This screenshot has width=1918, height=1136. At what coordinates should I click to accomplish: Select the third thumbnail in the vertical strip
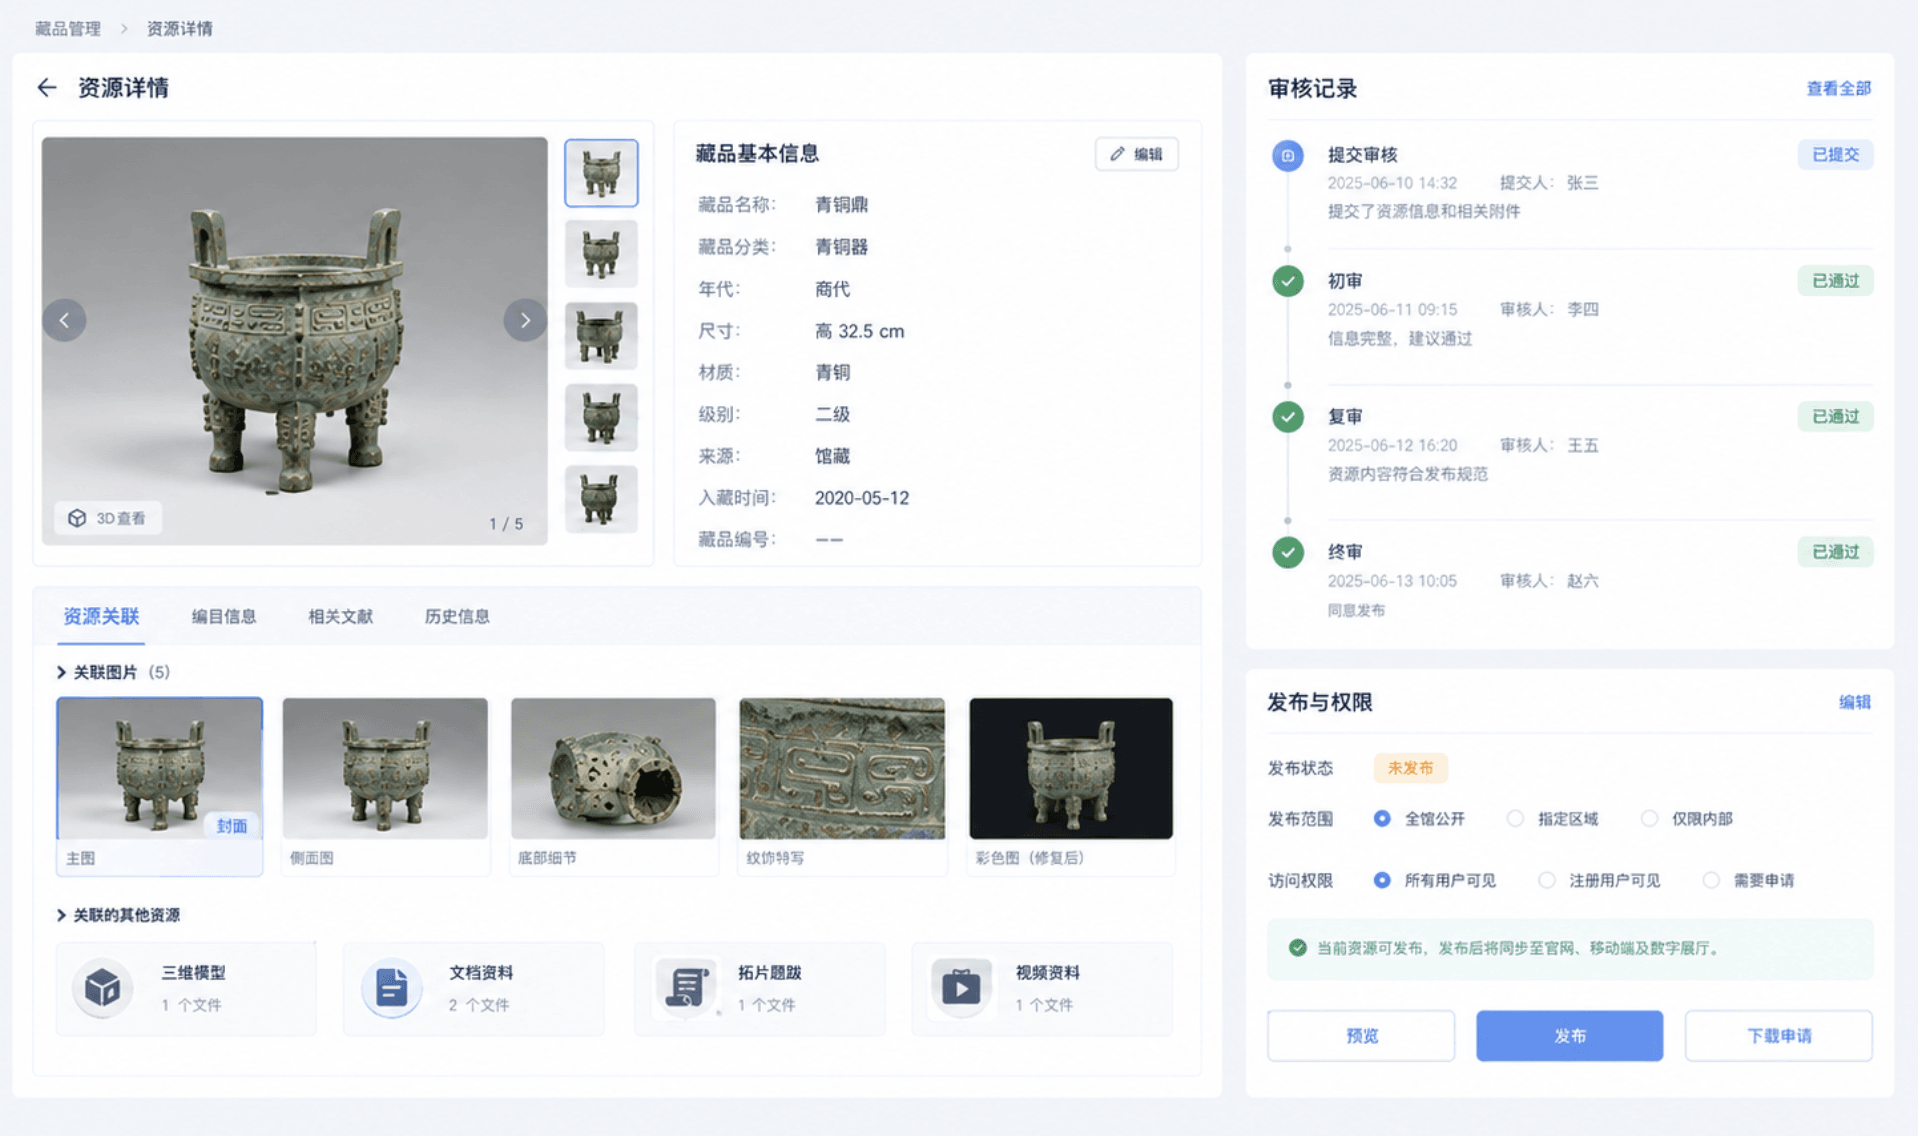pyautogui.click(x=601, y=336)
